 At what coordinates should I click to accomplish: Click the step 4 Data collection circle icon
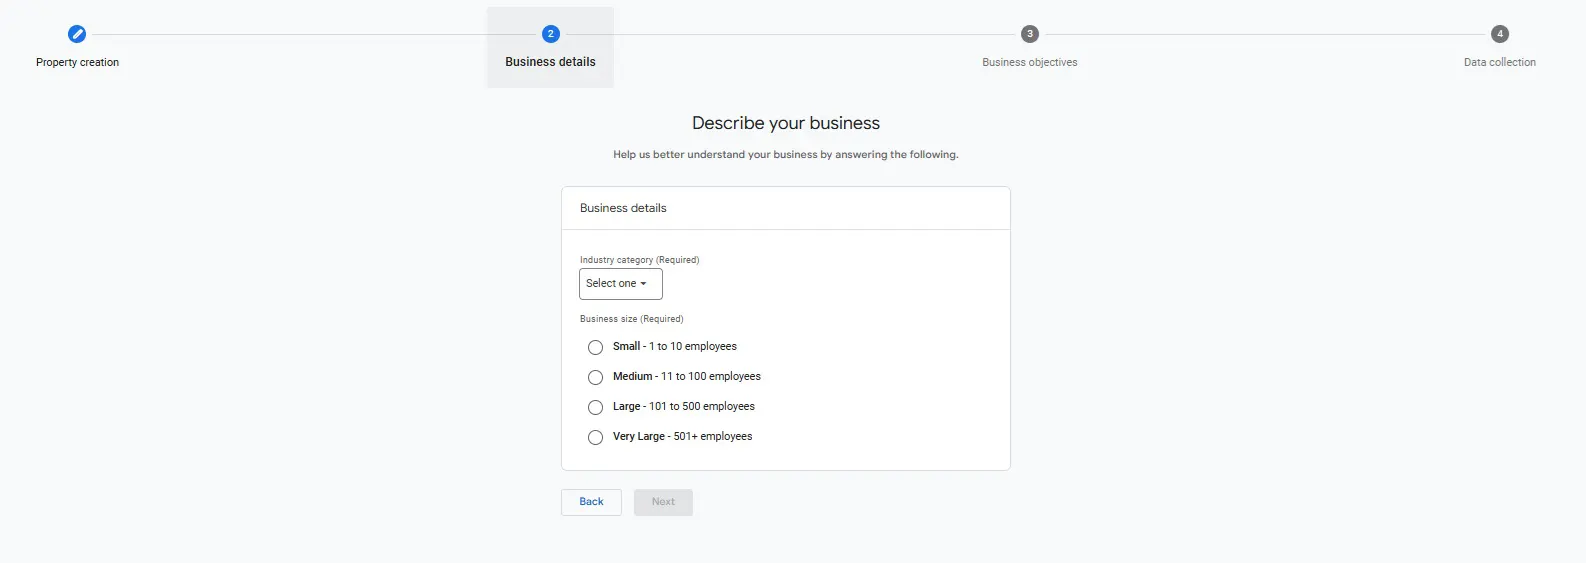1499,34
